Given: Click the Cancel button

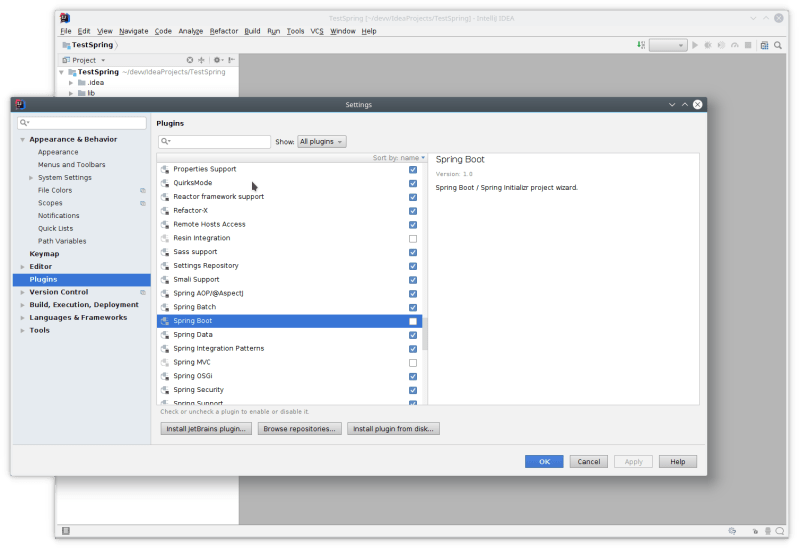Looking at the screenshot, I should (589, 461).
